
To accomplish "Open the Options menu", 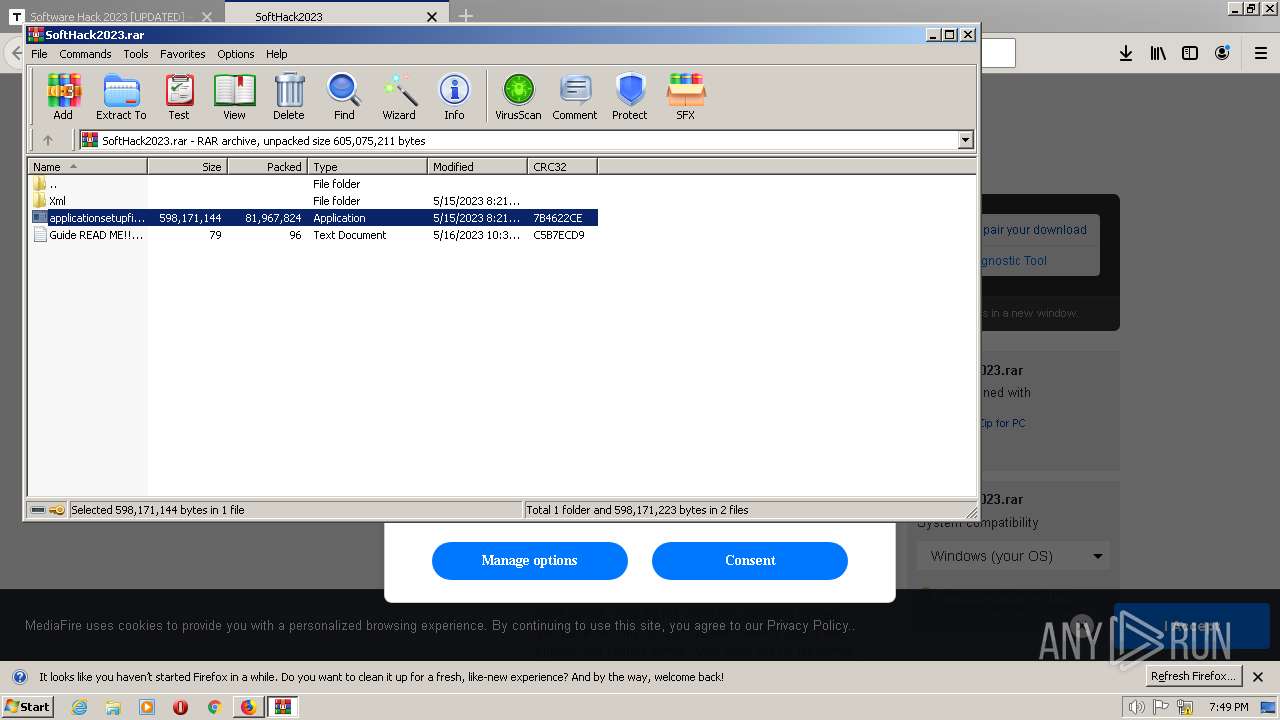I will 236,54.
